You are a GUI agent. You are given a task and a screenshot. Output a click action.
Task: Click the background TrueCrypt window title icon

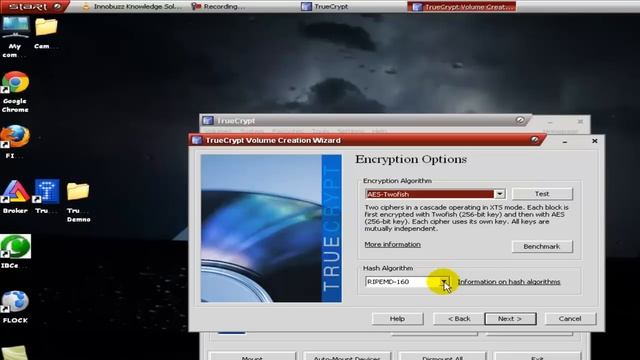208,121
